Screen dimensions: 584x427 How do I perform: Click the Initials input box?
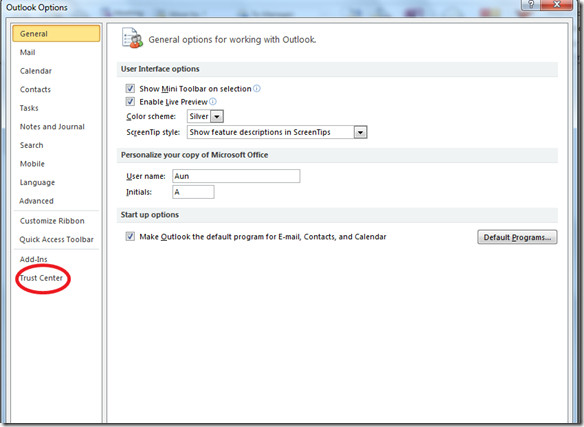click(x=193, y=192)
